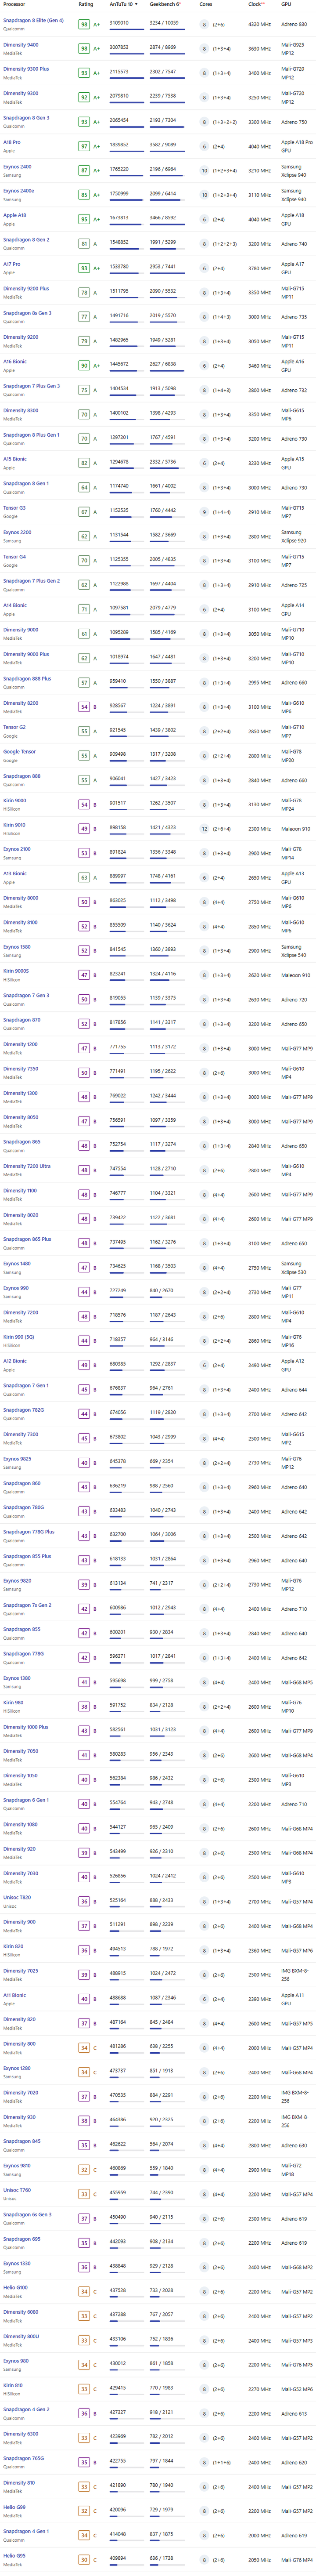Viewport: 316px width, 2576px height.
Task: Click the Rating column header
Action: click(x=86, y=4)
